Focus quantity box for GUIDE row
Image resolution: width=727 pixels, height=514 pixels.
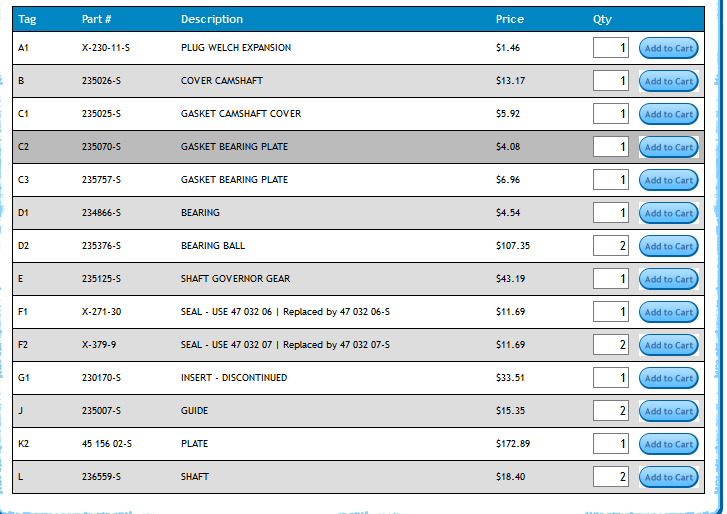pyautogui.click(x=611, y=411)
